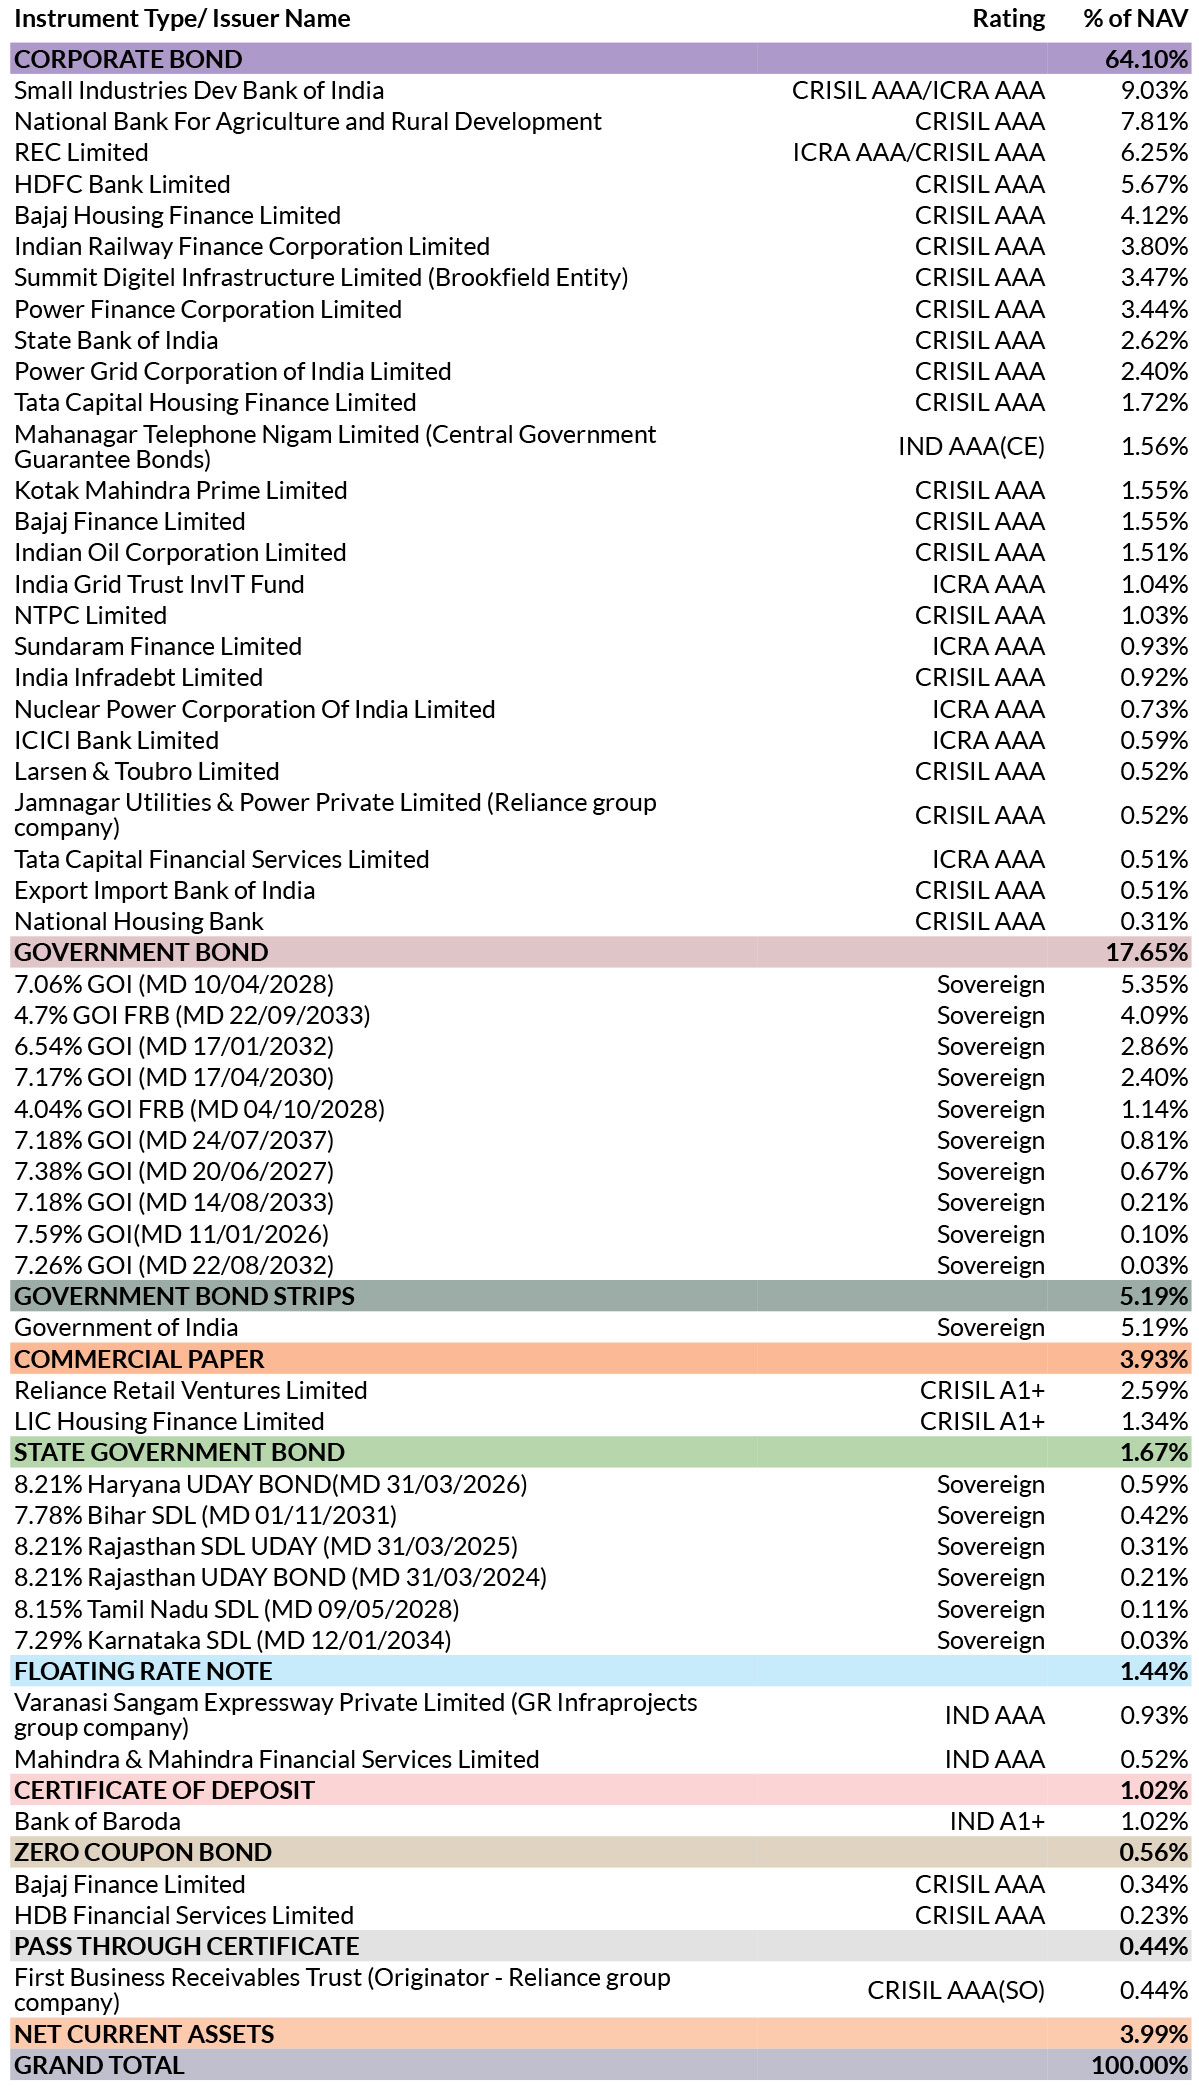This screenshot has height=2086, width=1199.
Task: Select Reliance Retail Ventures Limited row
Action: 600,1390
